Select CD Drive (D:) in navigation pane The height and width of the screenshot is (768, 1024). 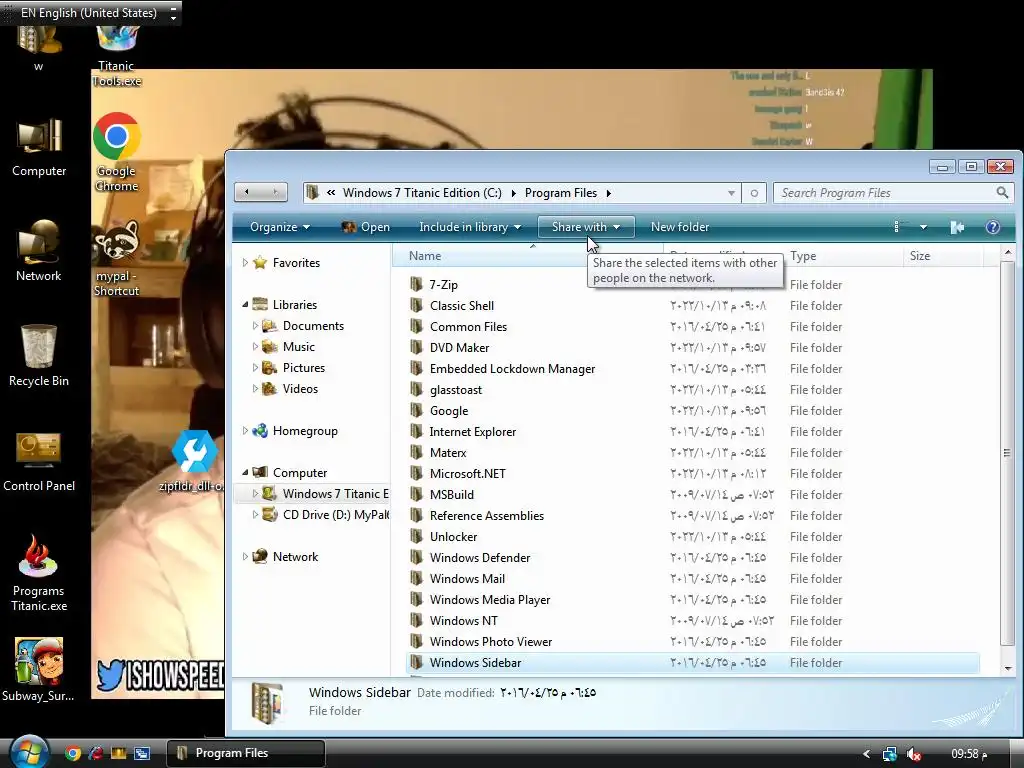point(325,515)
